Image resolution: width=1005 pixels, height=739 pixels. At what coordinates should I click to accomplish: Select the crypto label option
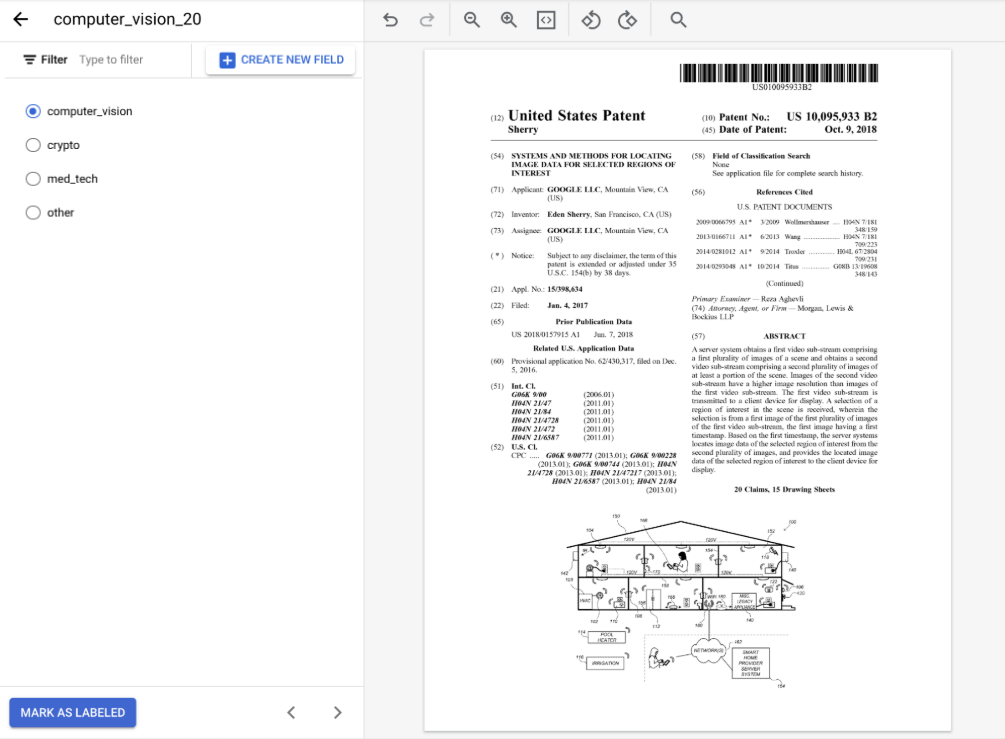coord(33,145)
